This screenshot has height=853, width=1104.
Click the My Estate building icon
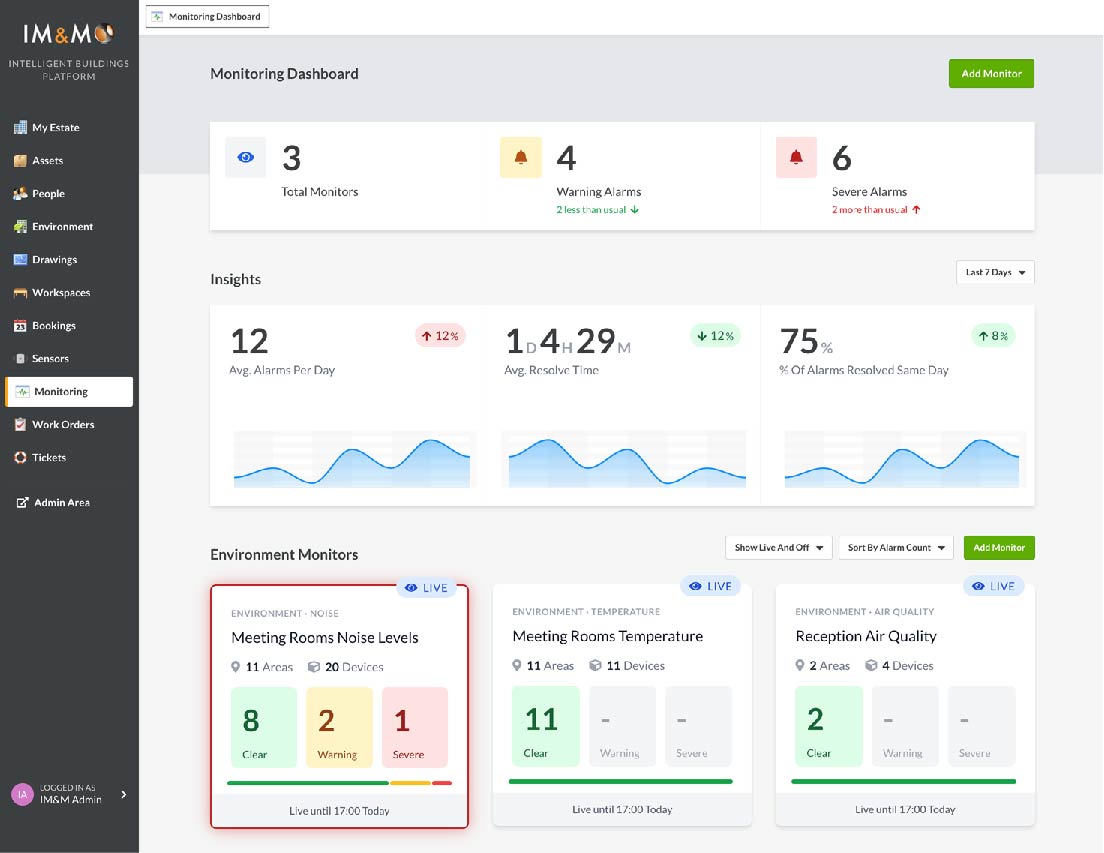point(20,128)
